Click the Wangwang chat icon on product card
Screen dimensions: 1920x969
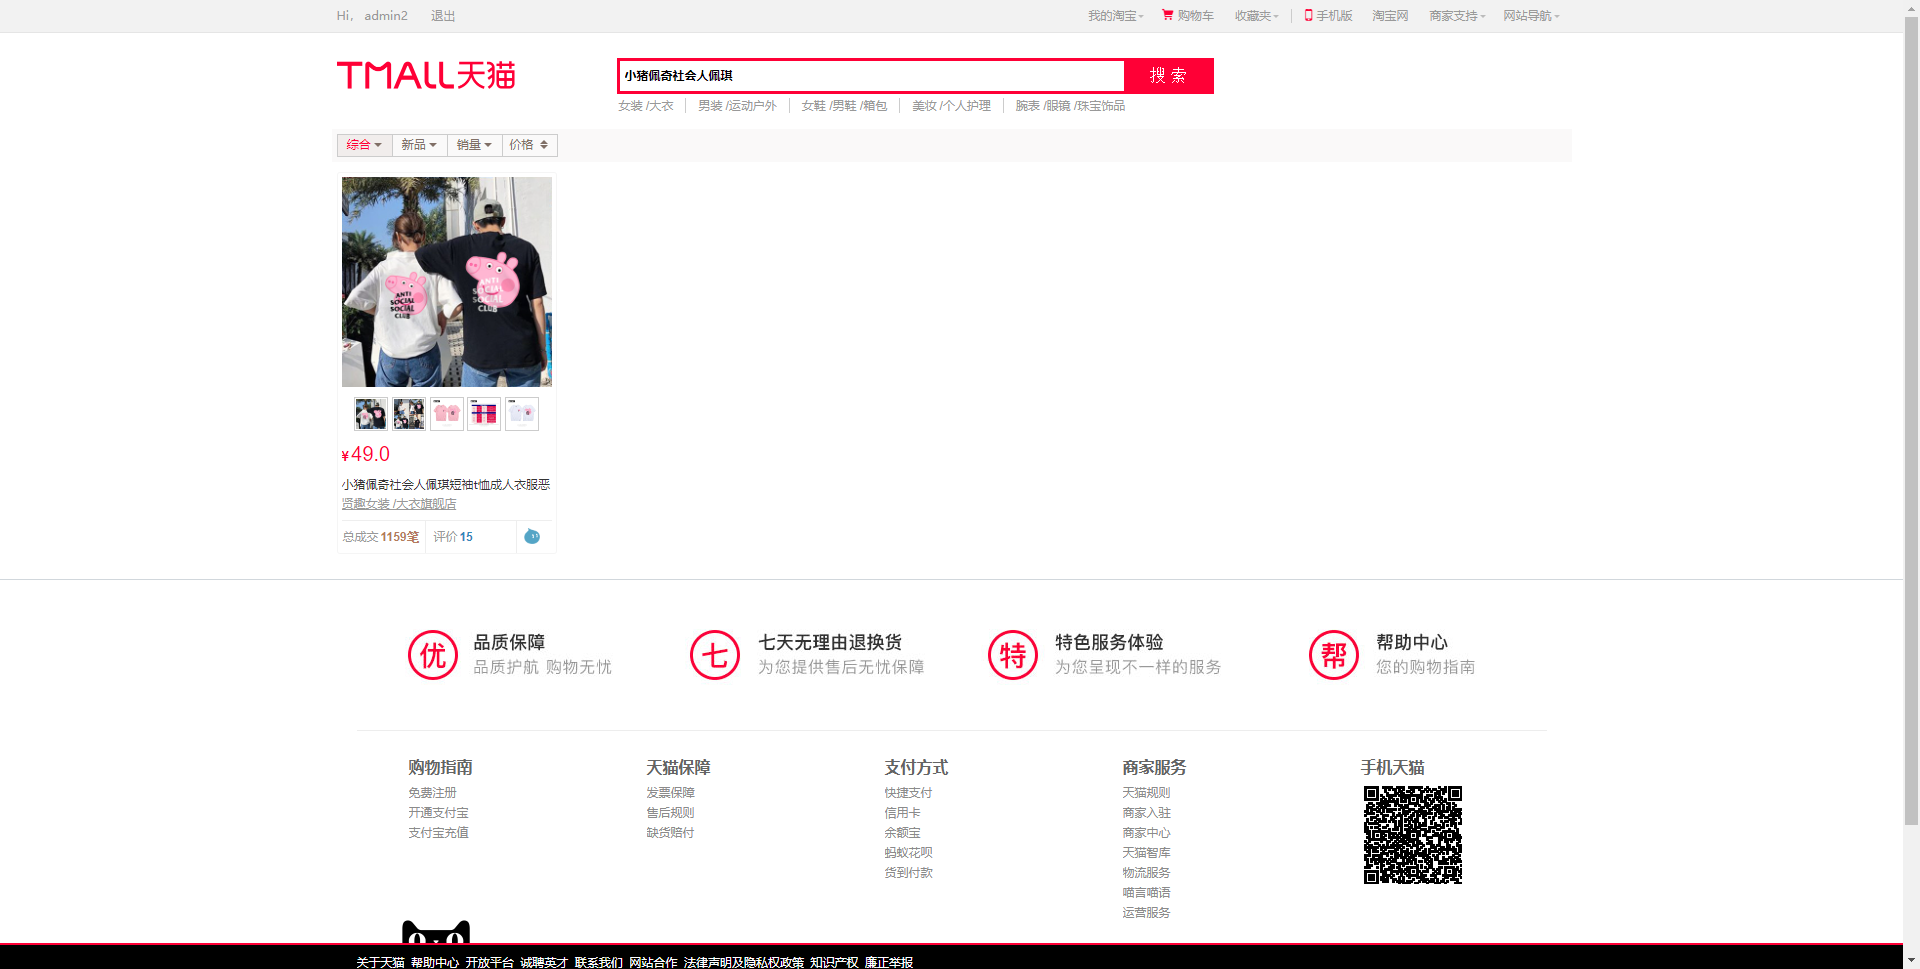(532, 537)
